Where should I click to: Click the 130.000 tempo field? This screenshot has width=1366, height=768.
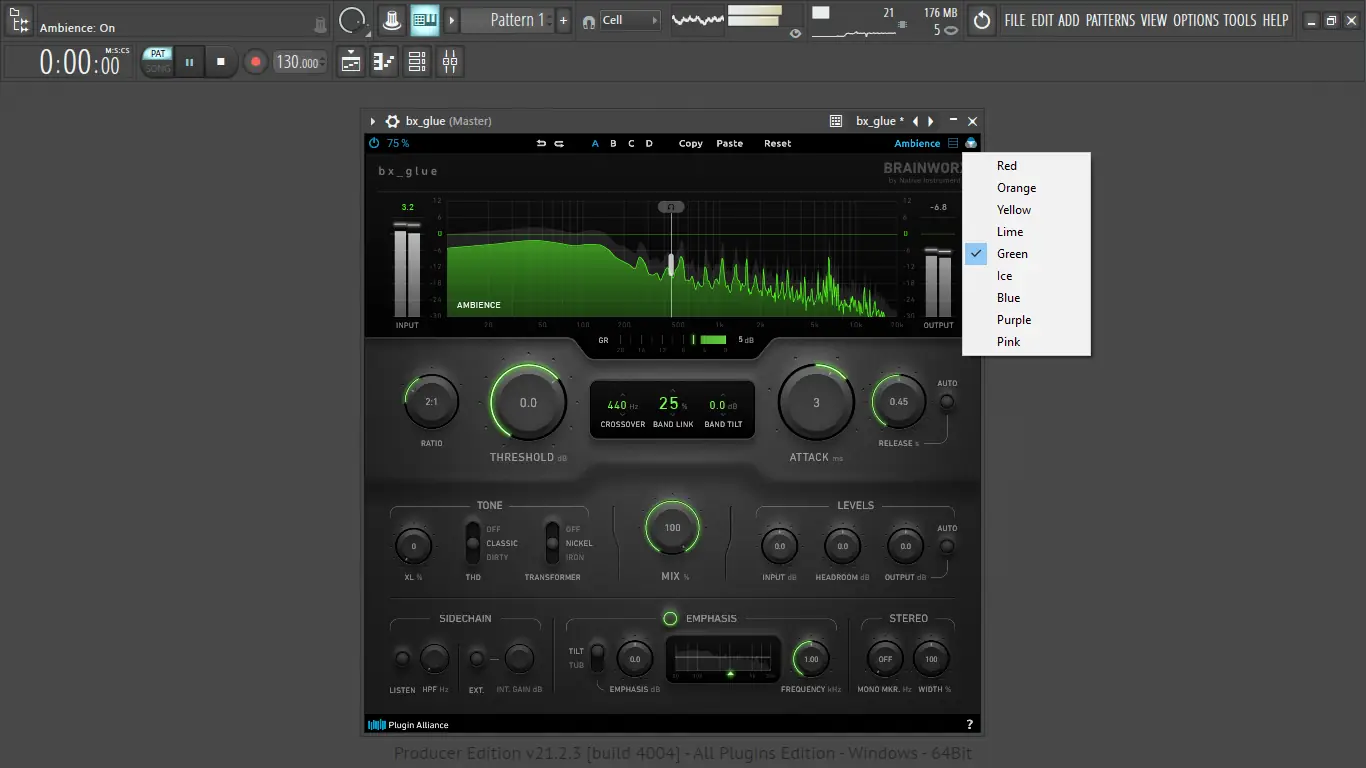pos(298,62)
